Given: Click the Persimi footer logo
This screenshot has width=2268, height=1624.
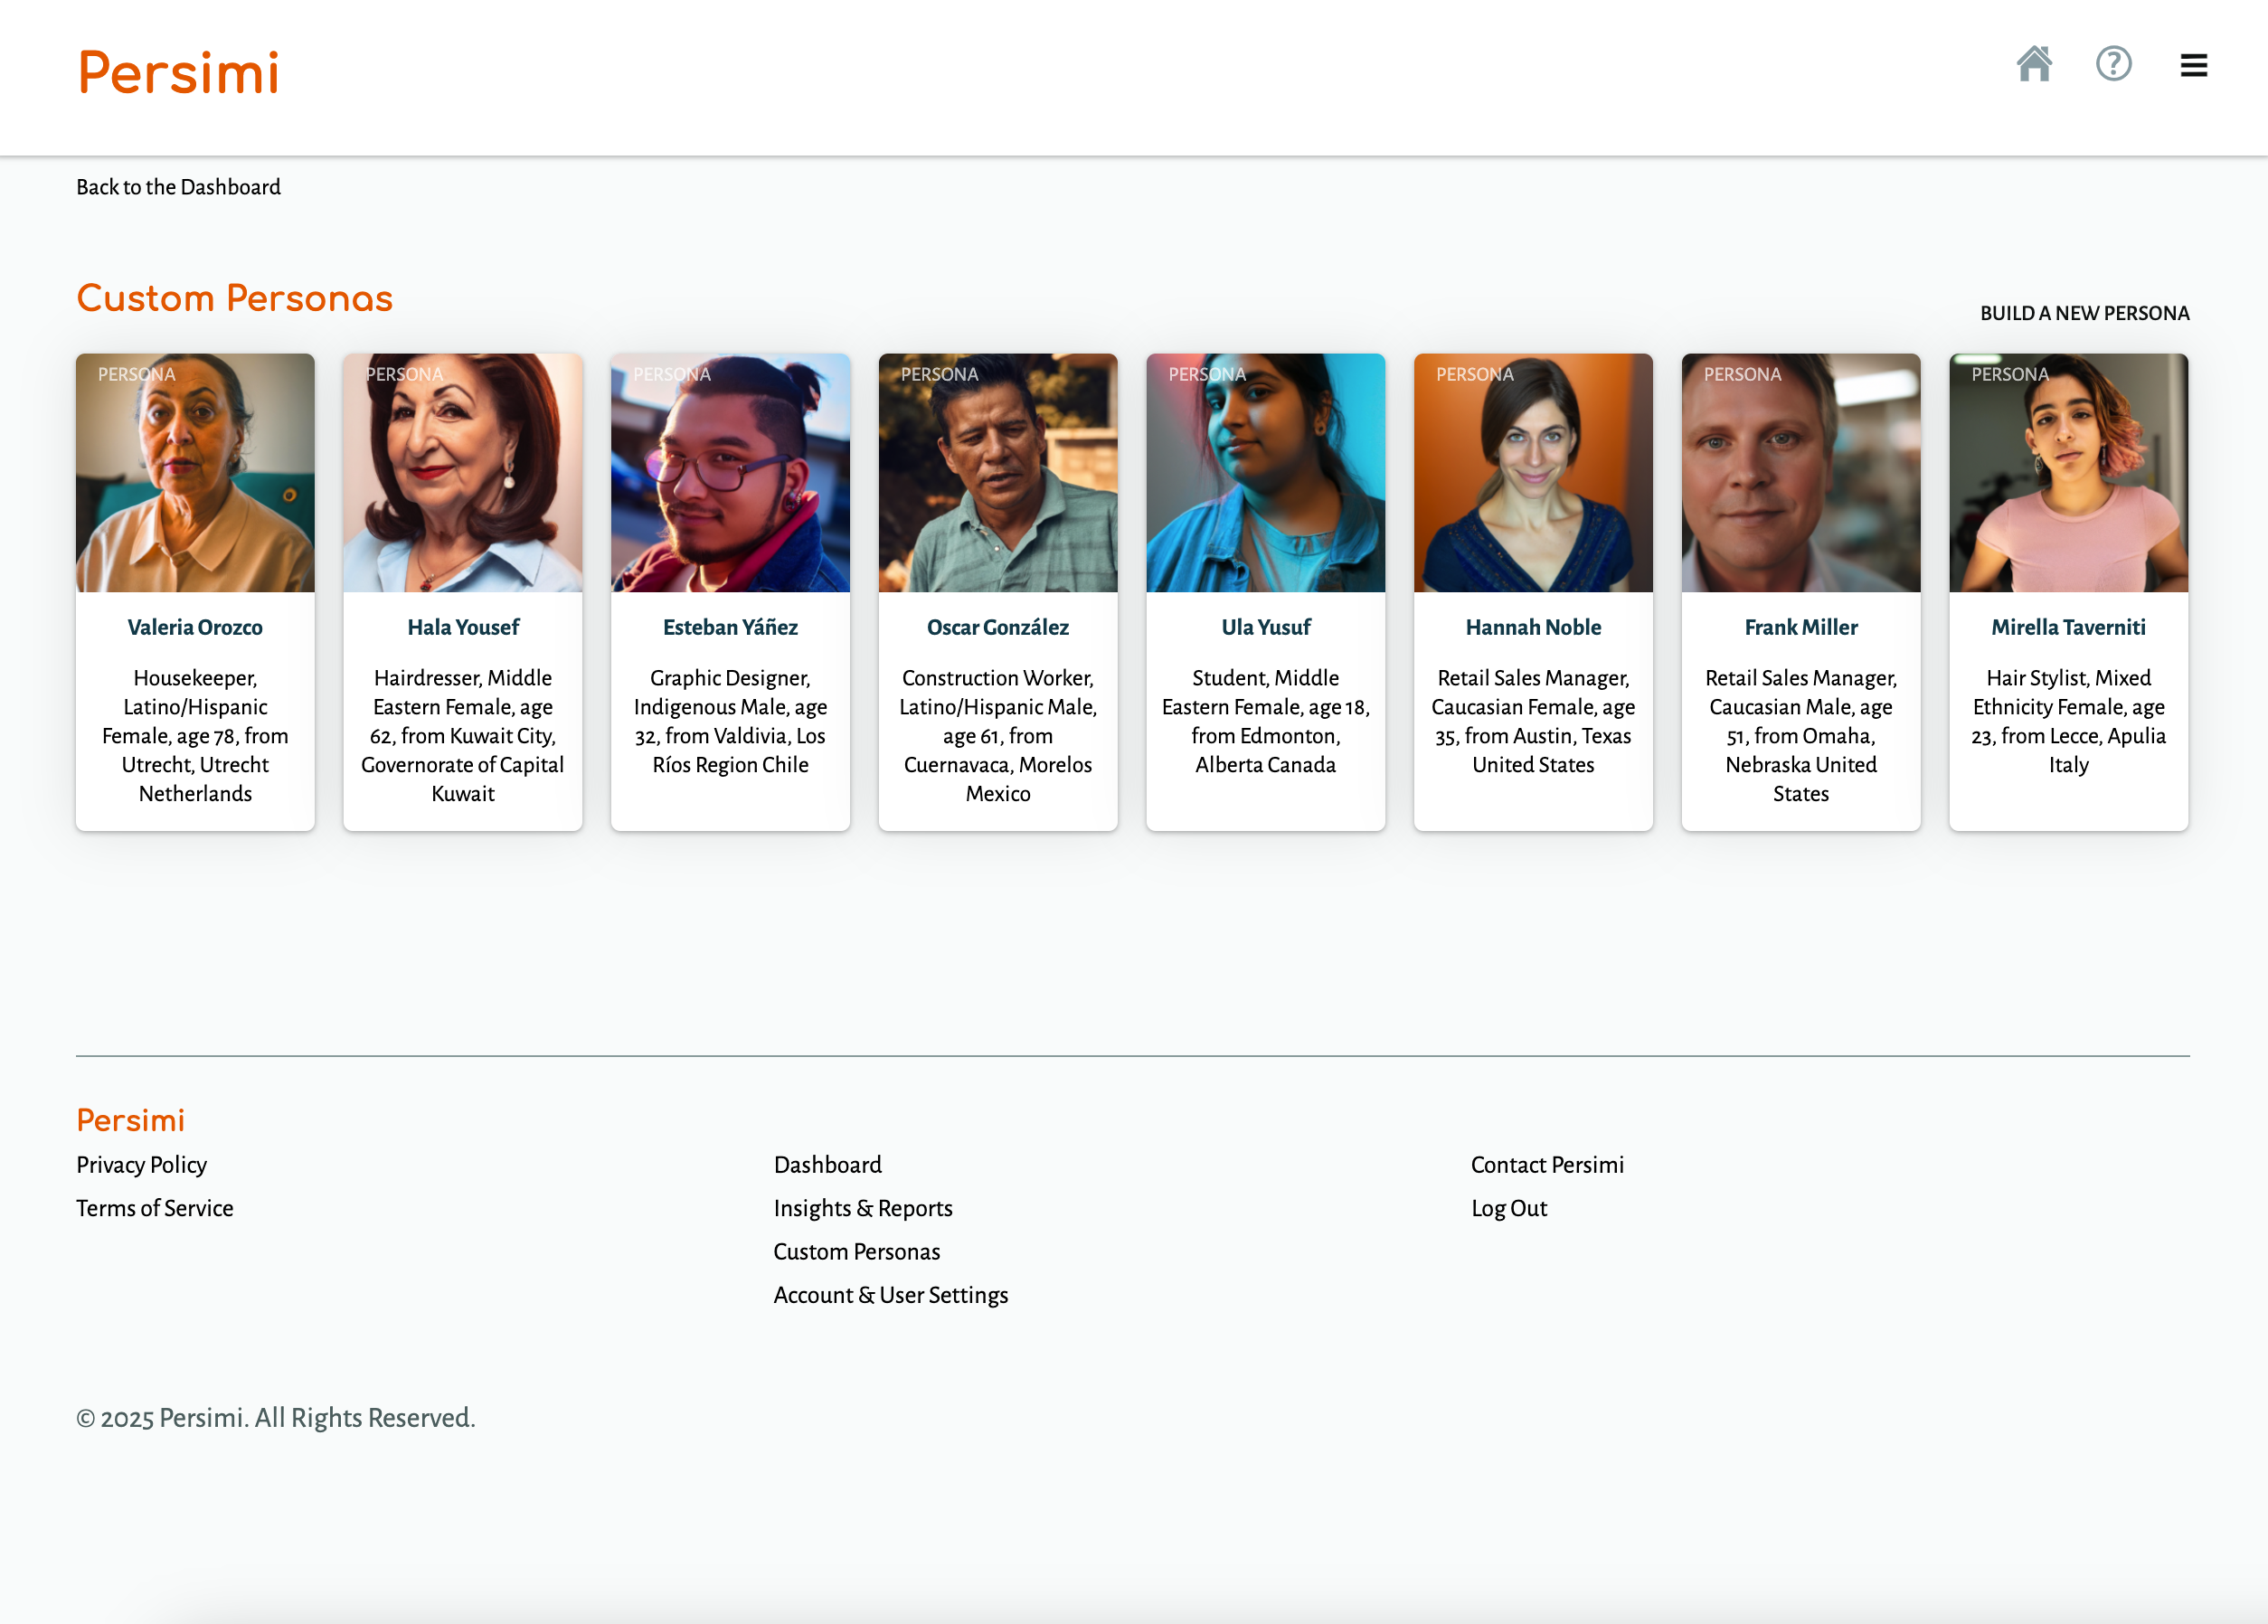Looking at the screenshot, I should point(131,1120).
